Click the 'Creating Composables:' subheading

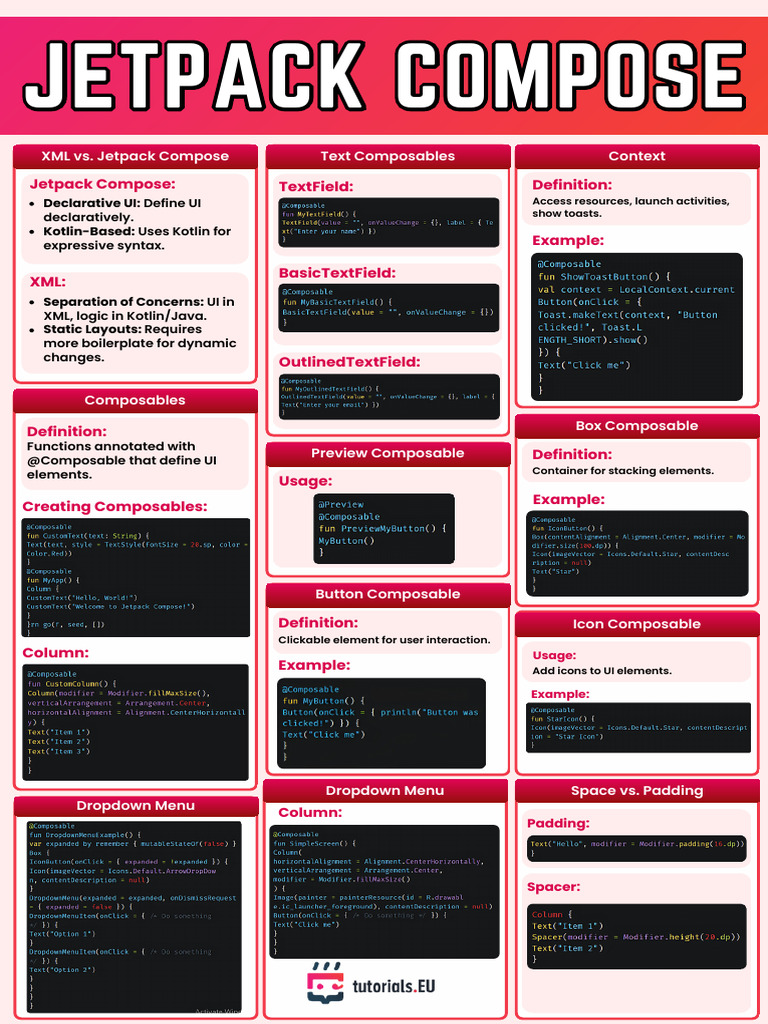pyautogui.click(x=115, y=507)
